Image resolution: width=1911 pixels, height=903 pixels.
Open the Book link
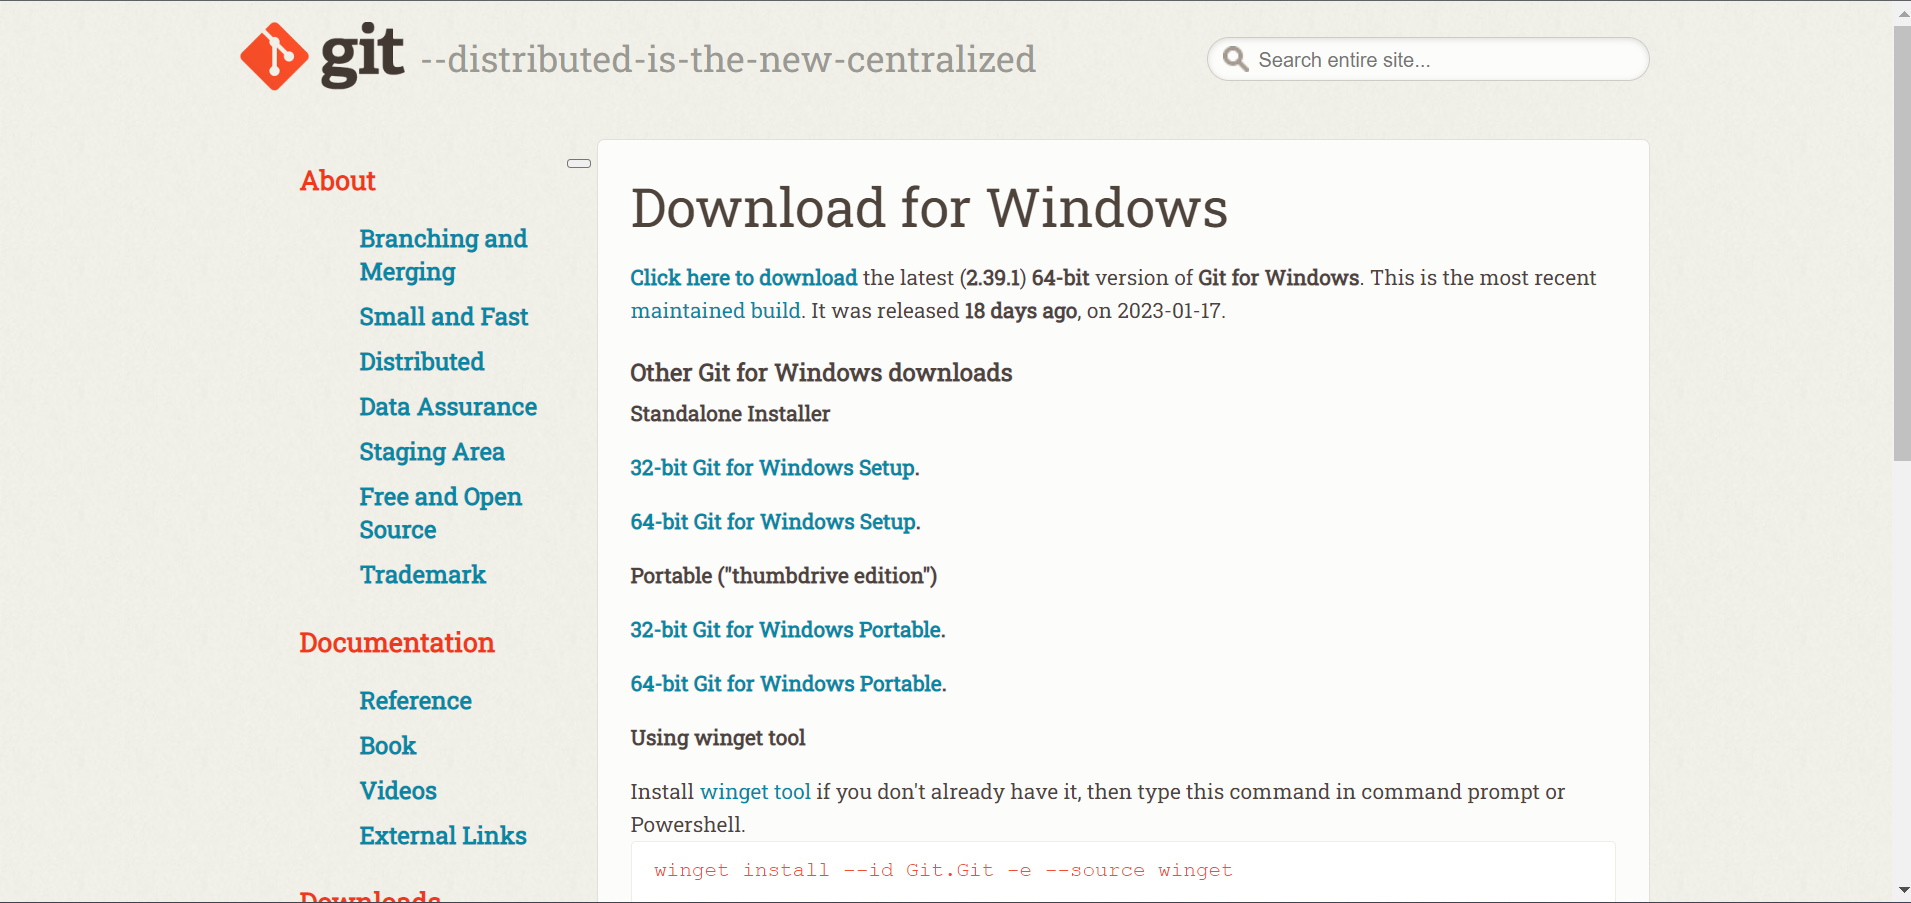(x=388, y=746)
